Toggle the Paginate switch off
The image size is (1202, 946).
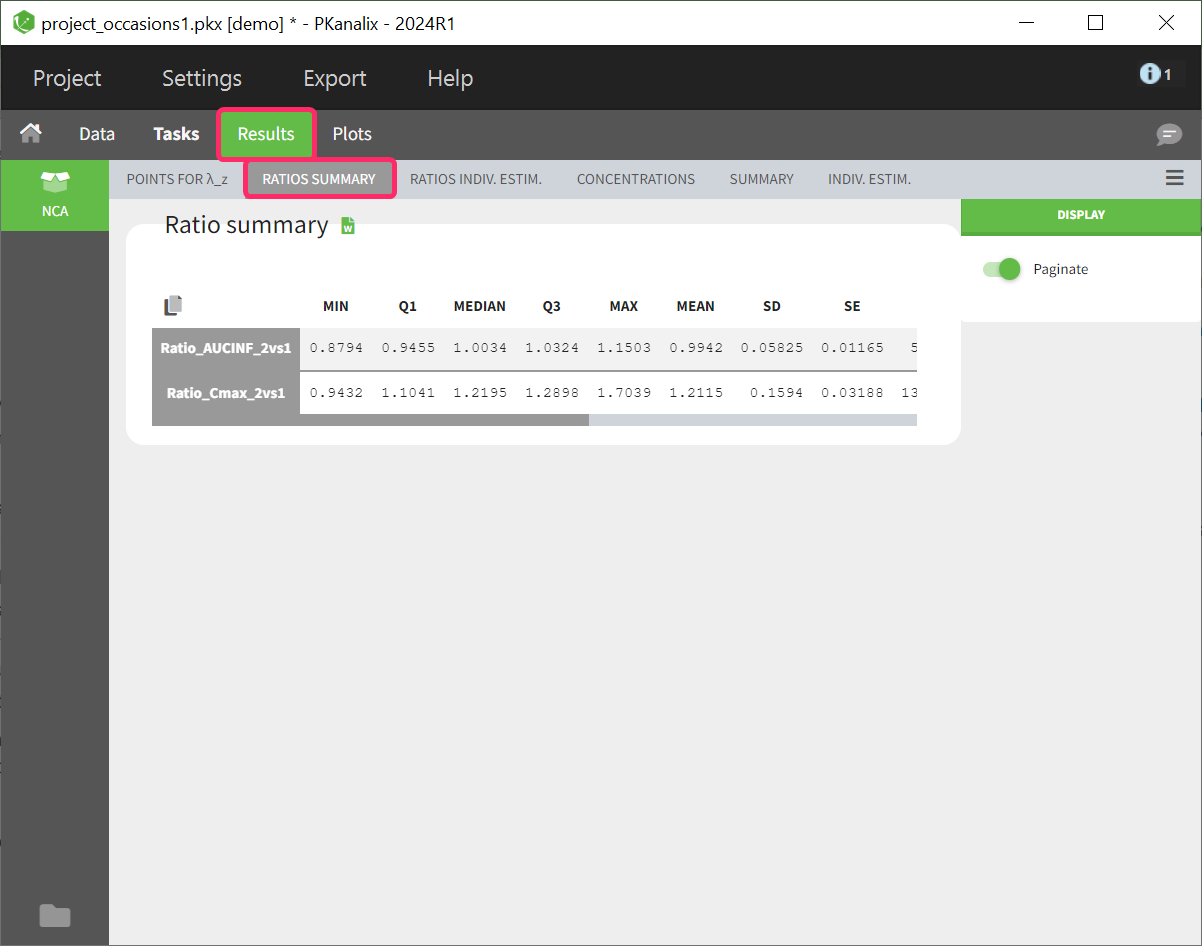click(x=1002, y=269)
